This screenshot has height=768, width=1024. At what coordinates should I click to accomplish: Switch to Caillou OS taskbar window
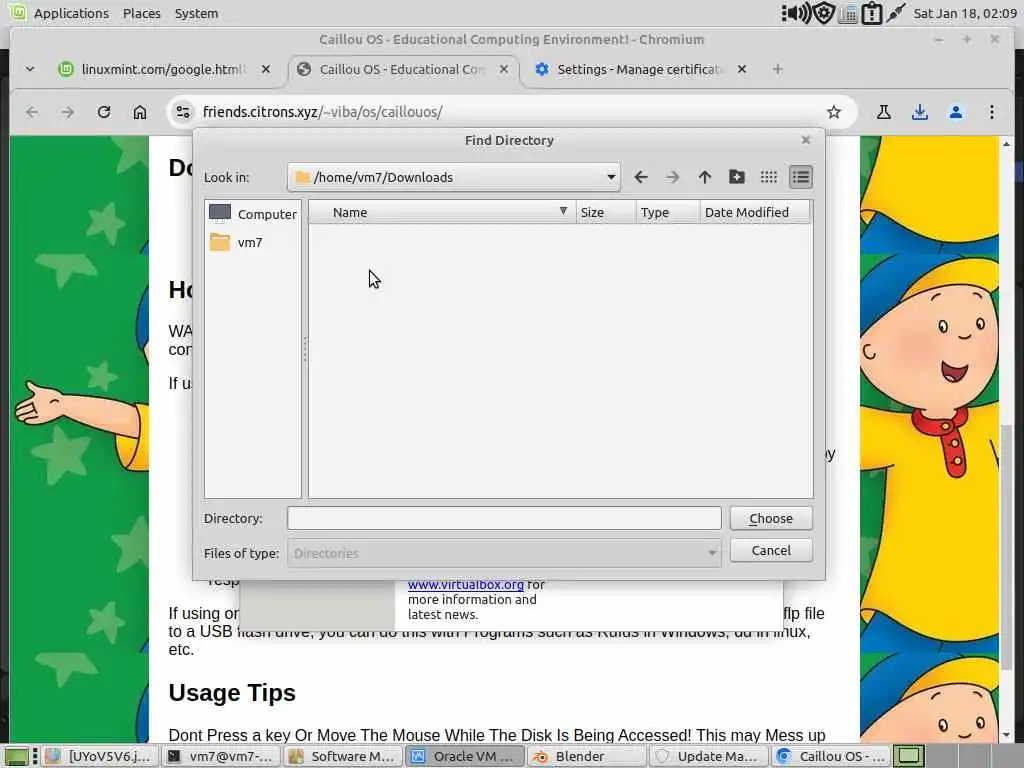(x=829, y=756)
